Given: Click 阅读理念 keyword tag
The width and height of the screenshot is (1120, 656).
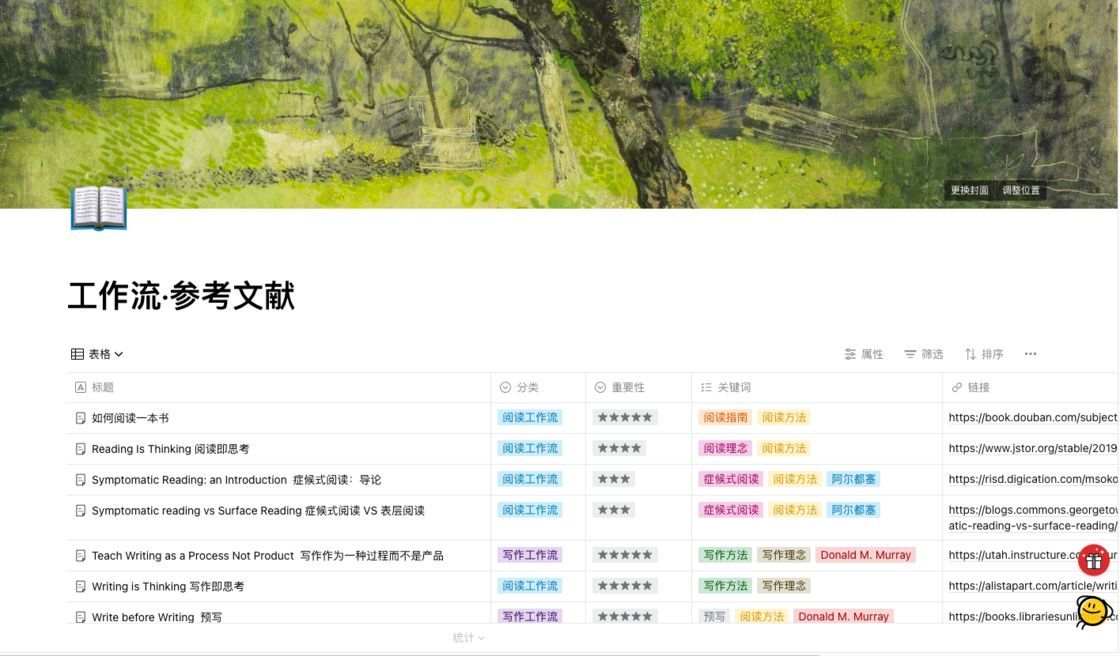Looking at the screenshot, I should (725, 448).
